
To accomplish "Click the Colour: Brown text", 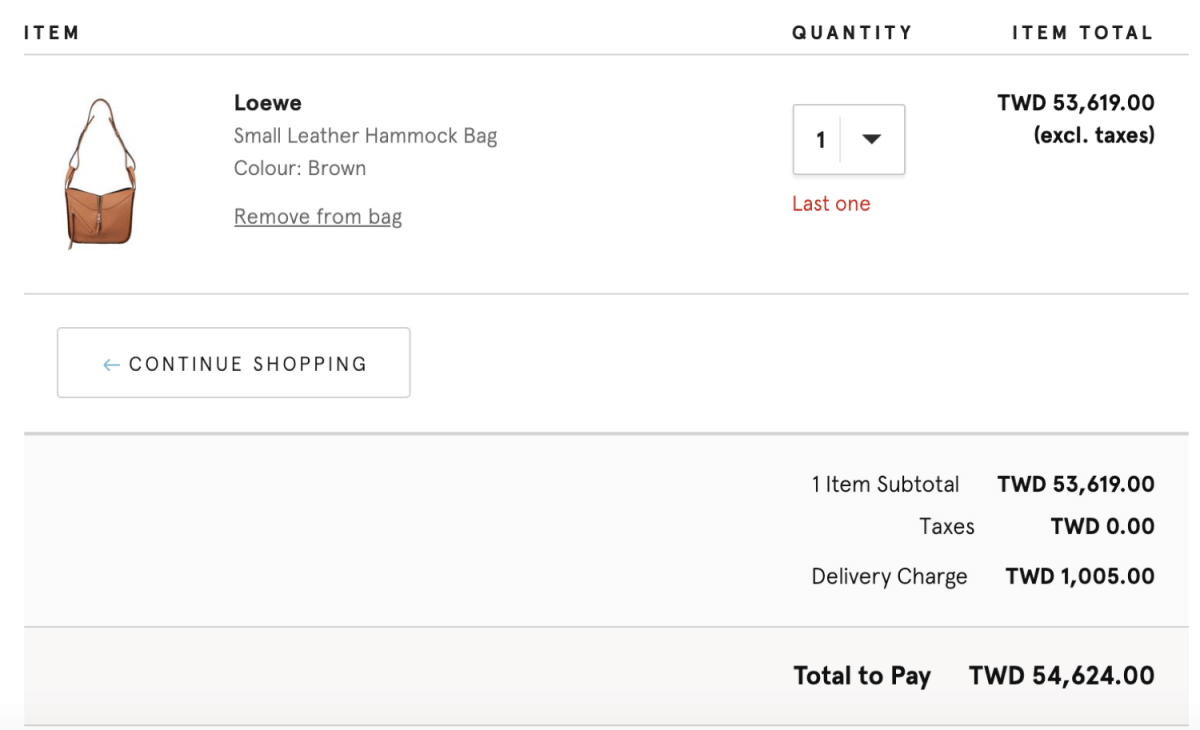I will [300, 168].
